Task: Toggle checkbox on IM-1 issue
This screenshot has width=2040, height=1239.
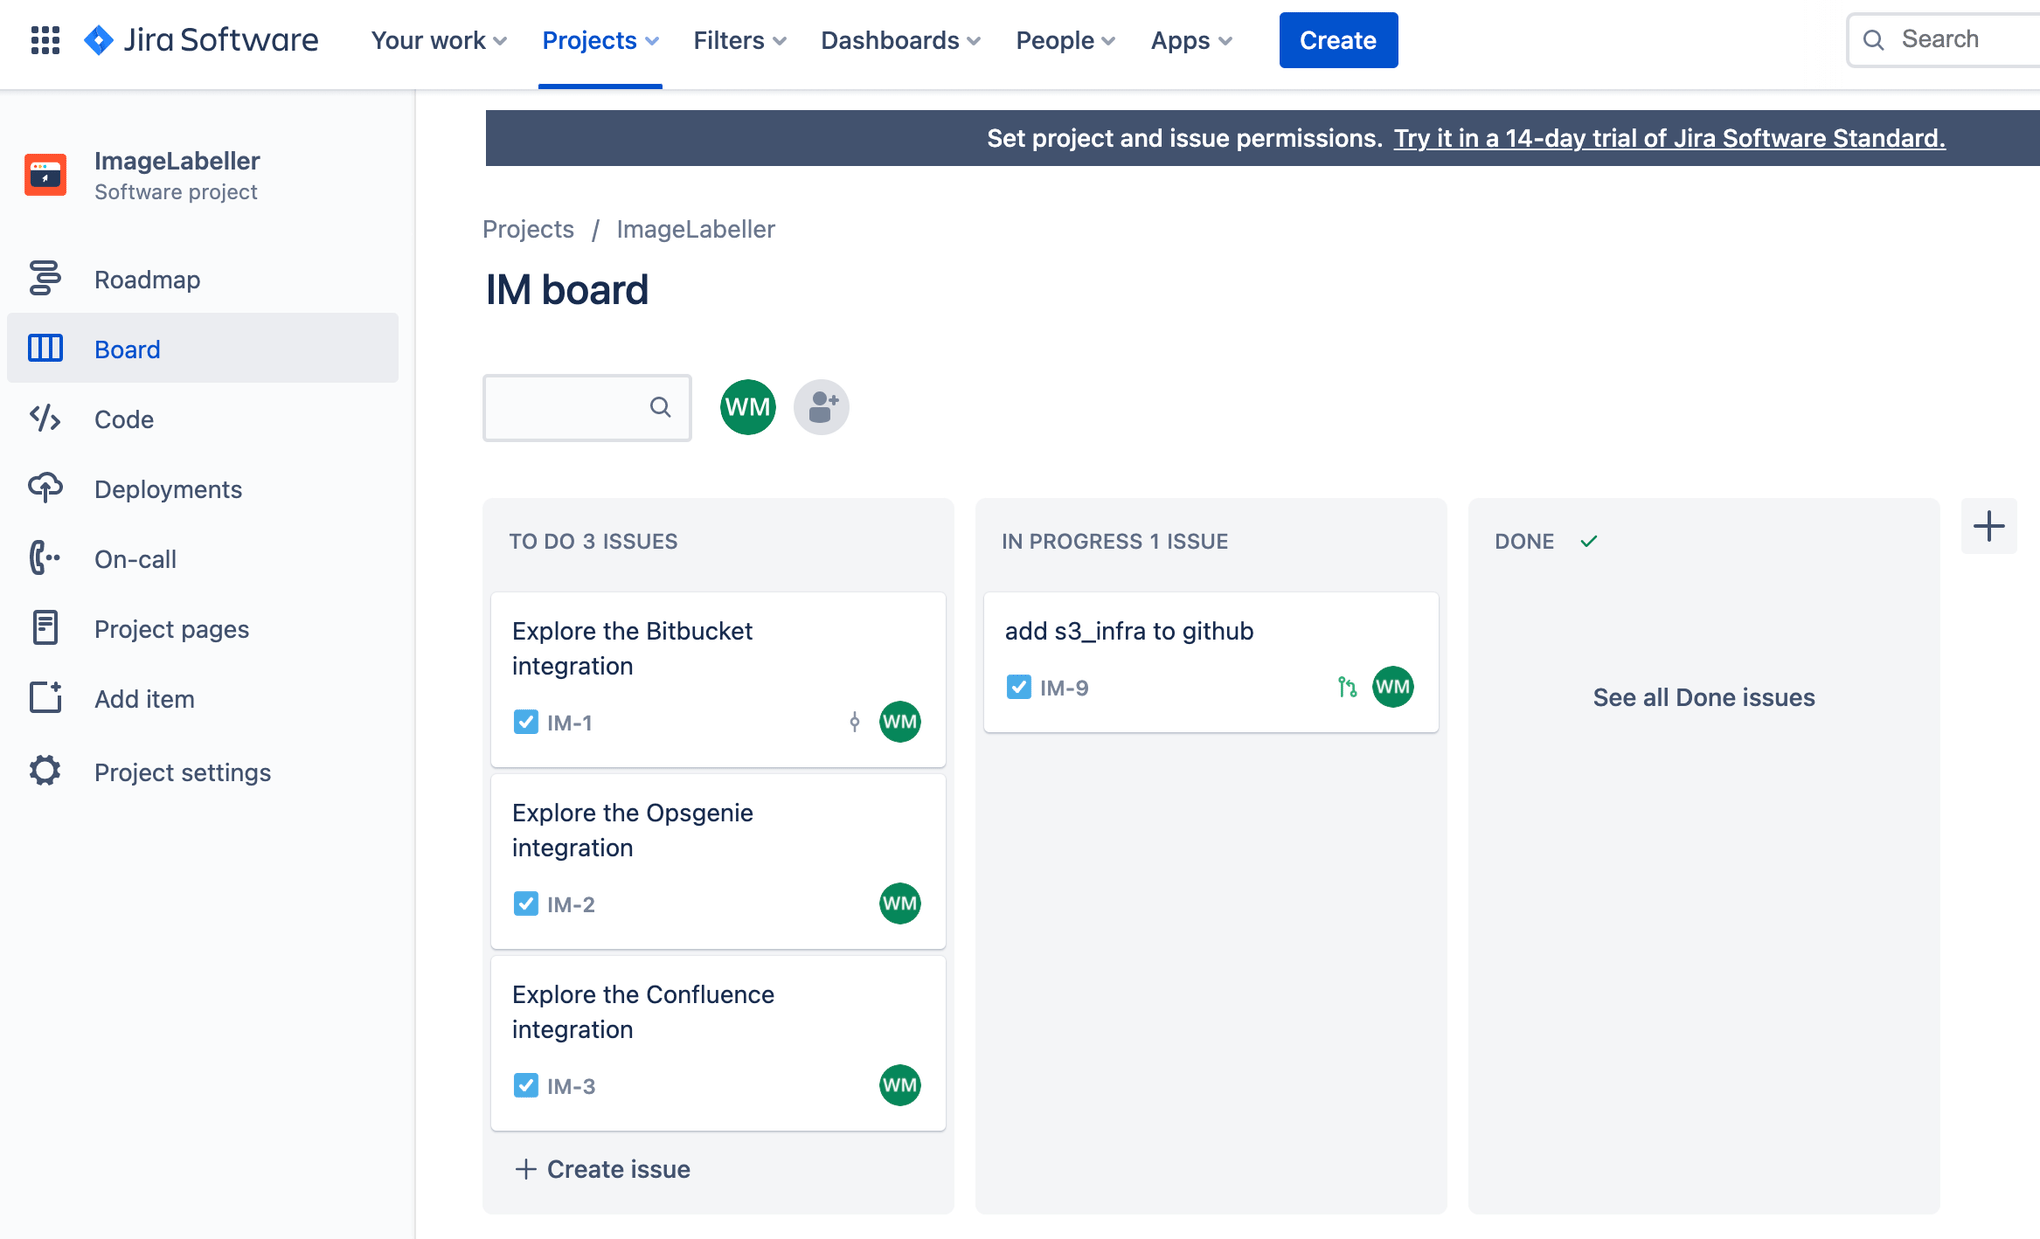Action: [526, 720]
